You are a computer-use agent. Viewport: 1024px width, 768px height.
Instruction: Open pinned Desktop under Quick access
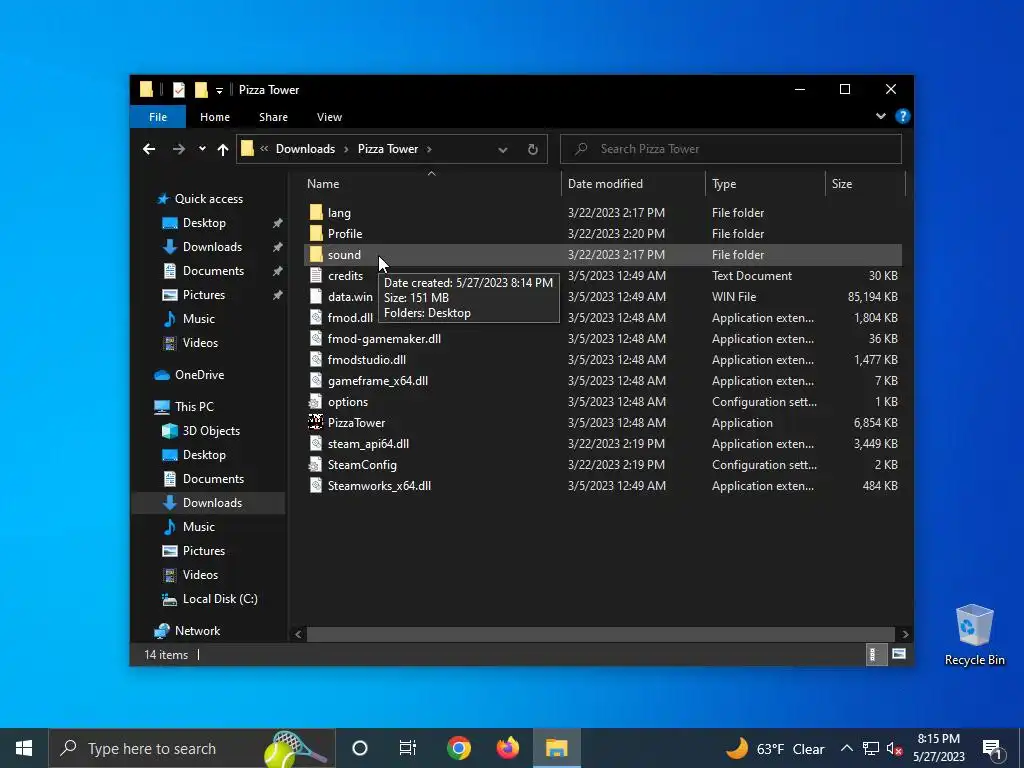(x=204, y=223)
